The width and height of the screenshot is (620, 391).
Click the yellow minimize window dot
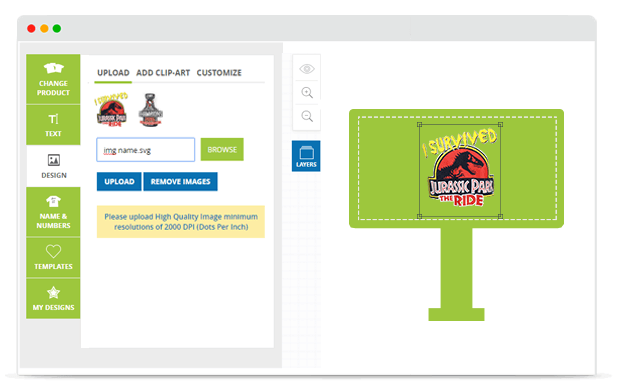[x=44, y=28]
